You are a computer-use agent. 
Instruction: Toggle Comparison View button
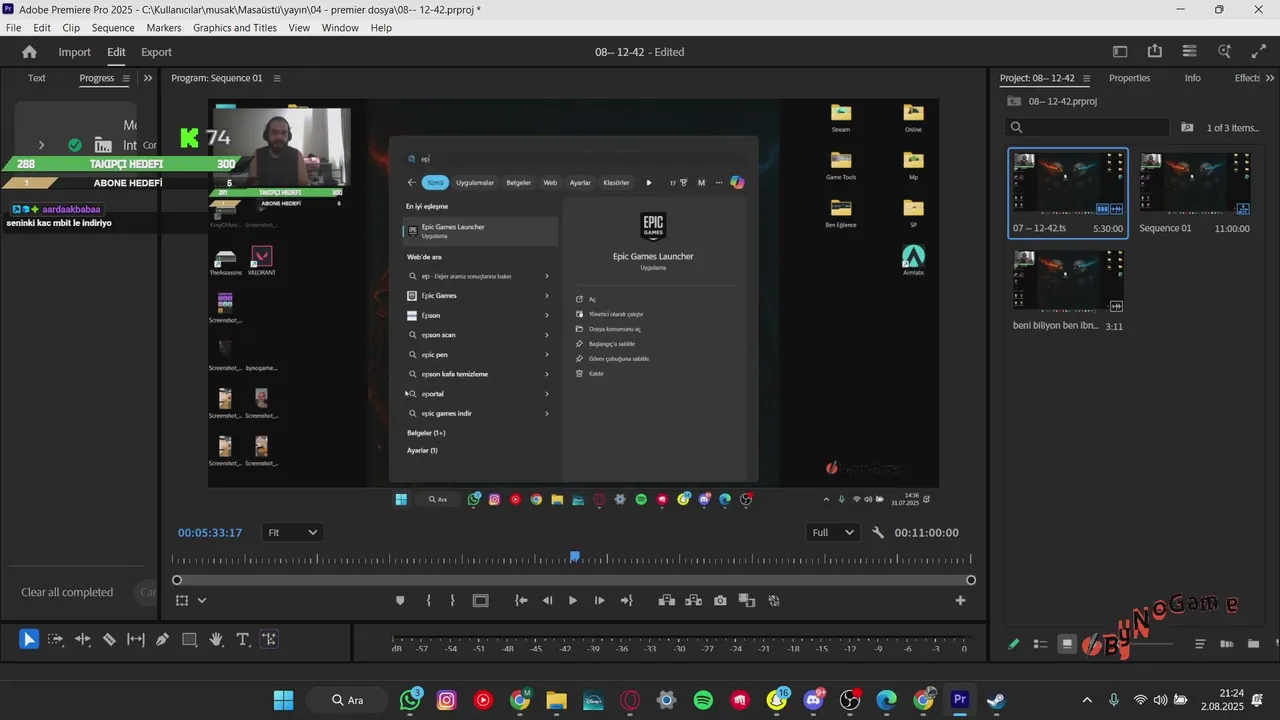pyautogui.click(x=747, y=600)
